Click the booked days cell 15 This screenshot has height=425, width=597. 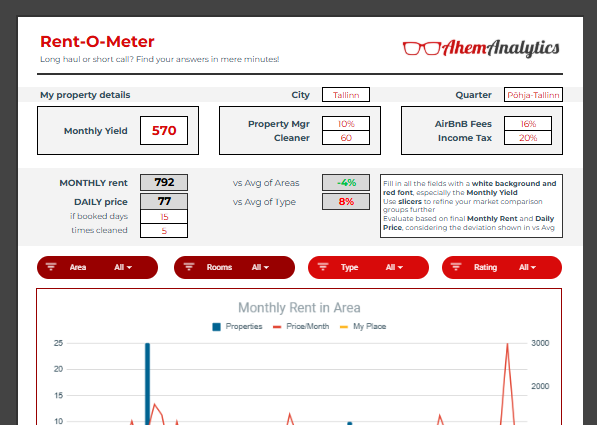(x=164, y=217)
